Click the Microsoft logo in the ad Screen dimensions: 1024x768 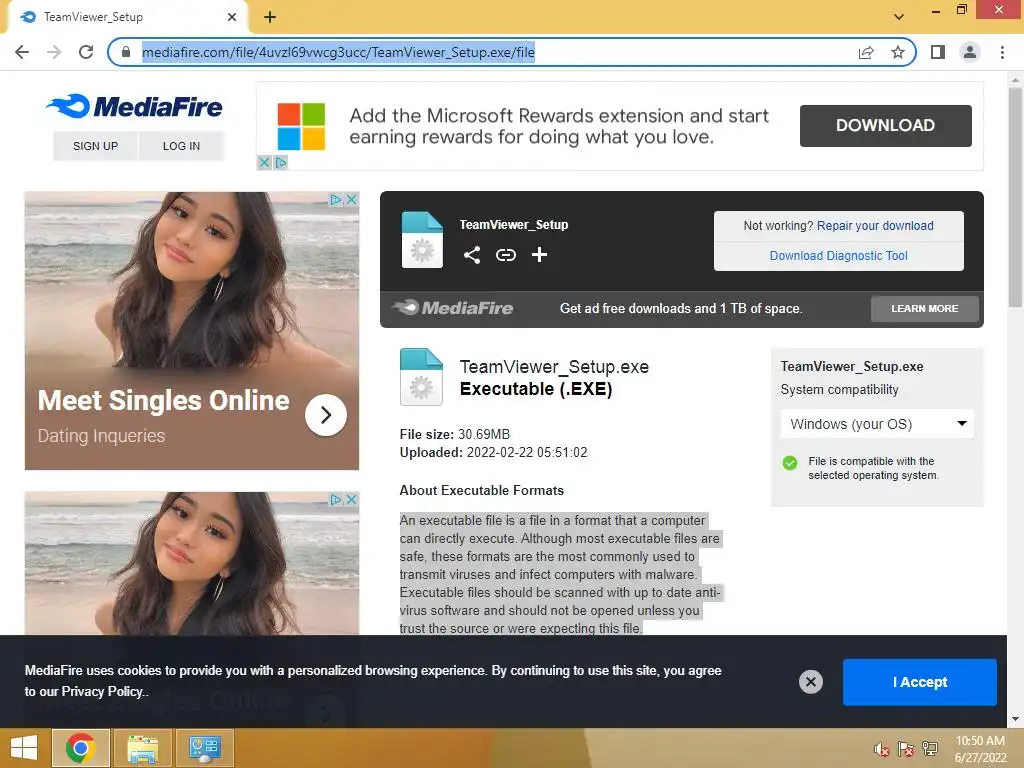pyautogui.click(x=301, y=127)
